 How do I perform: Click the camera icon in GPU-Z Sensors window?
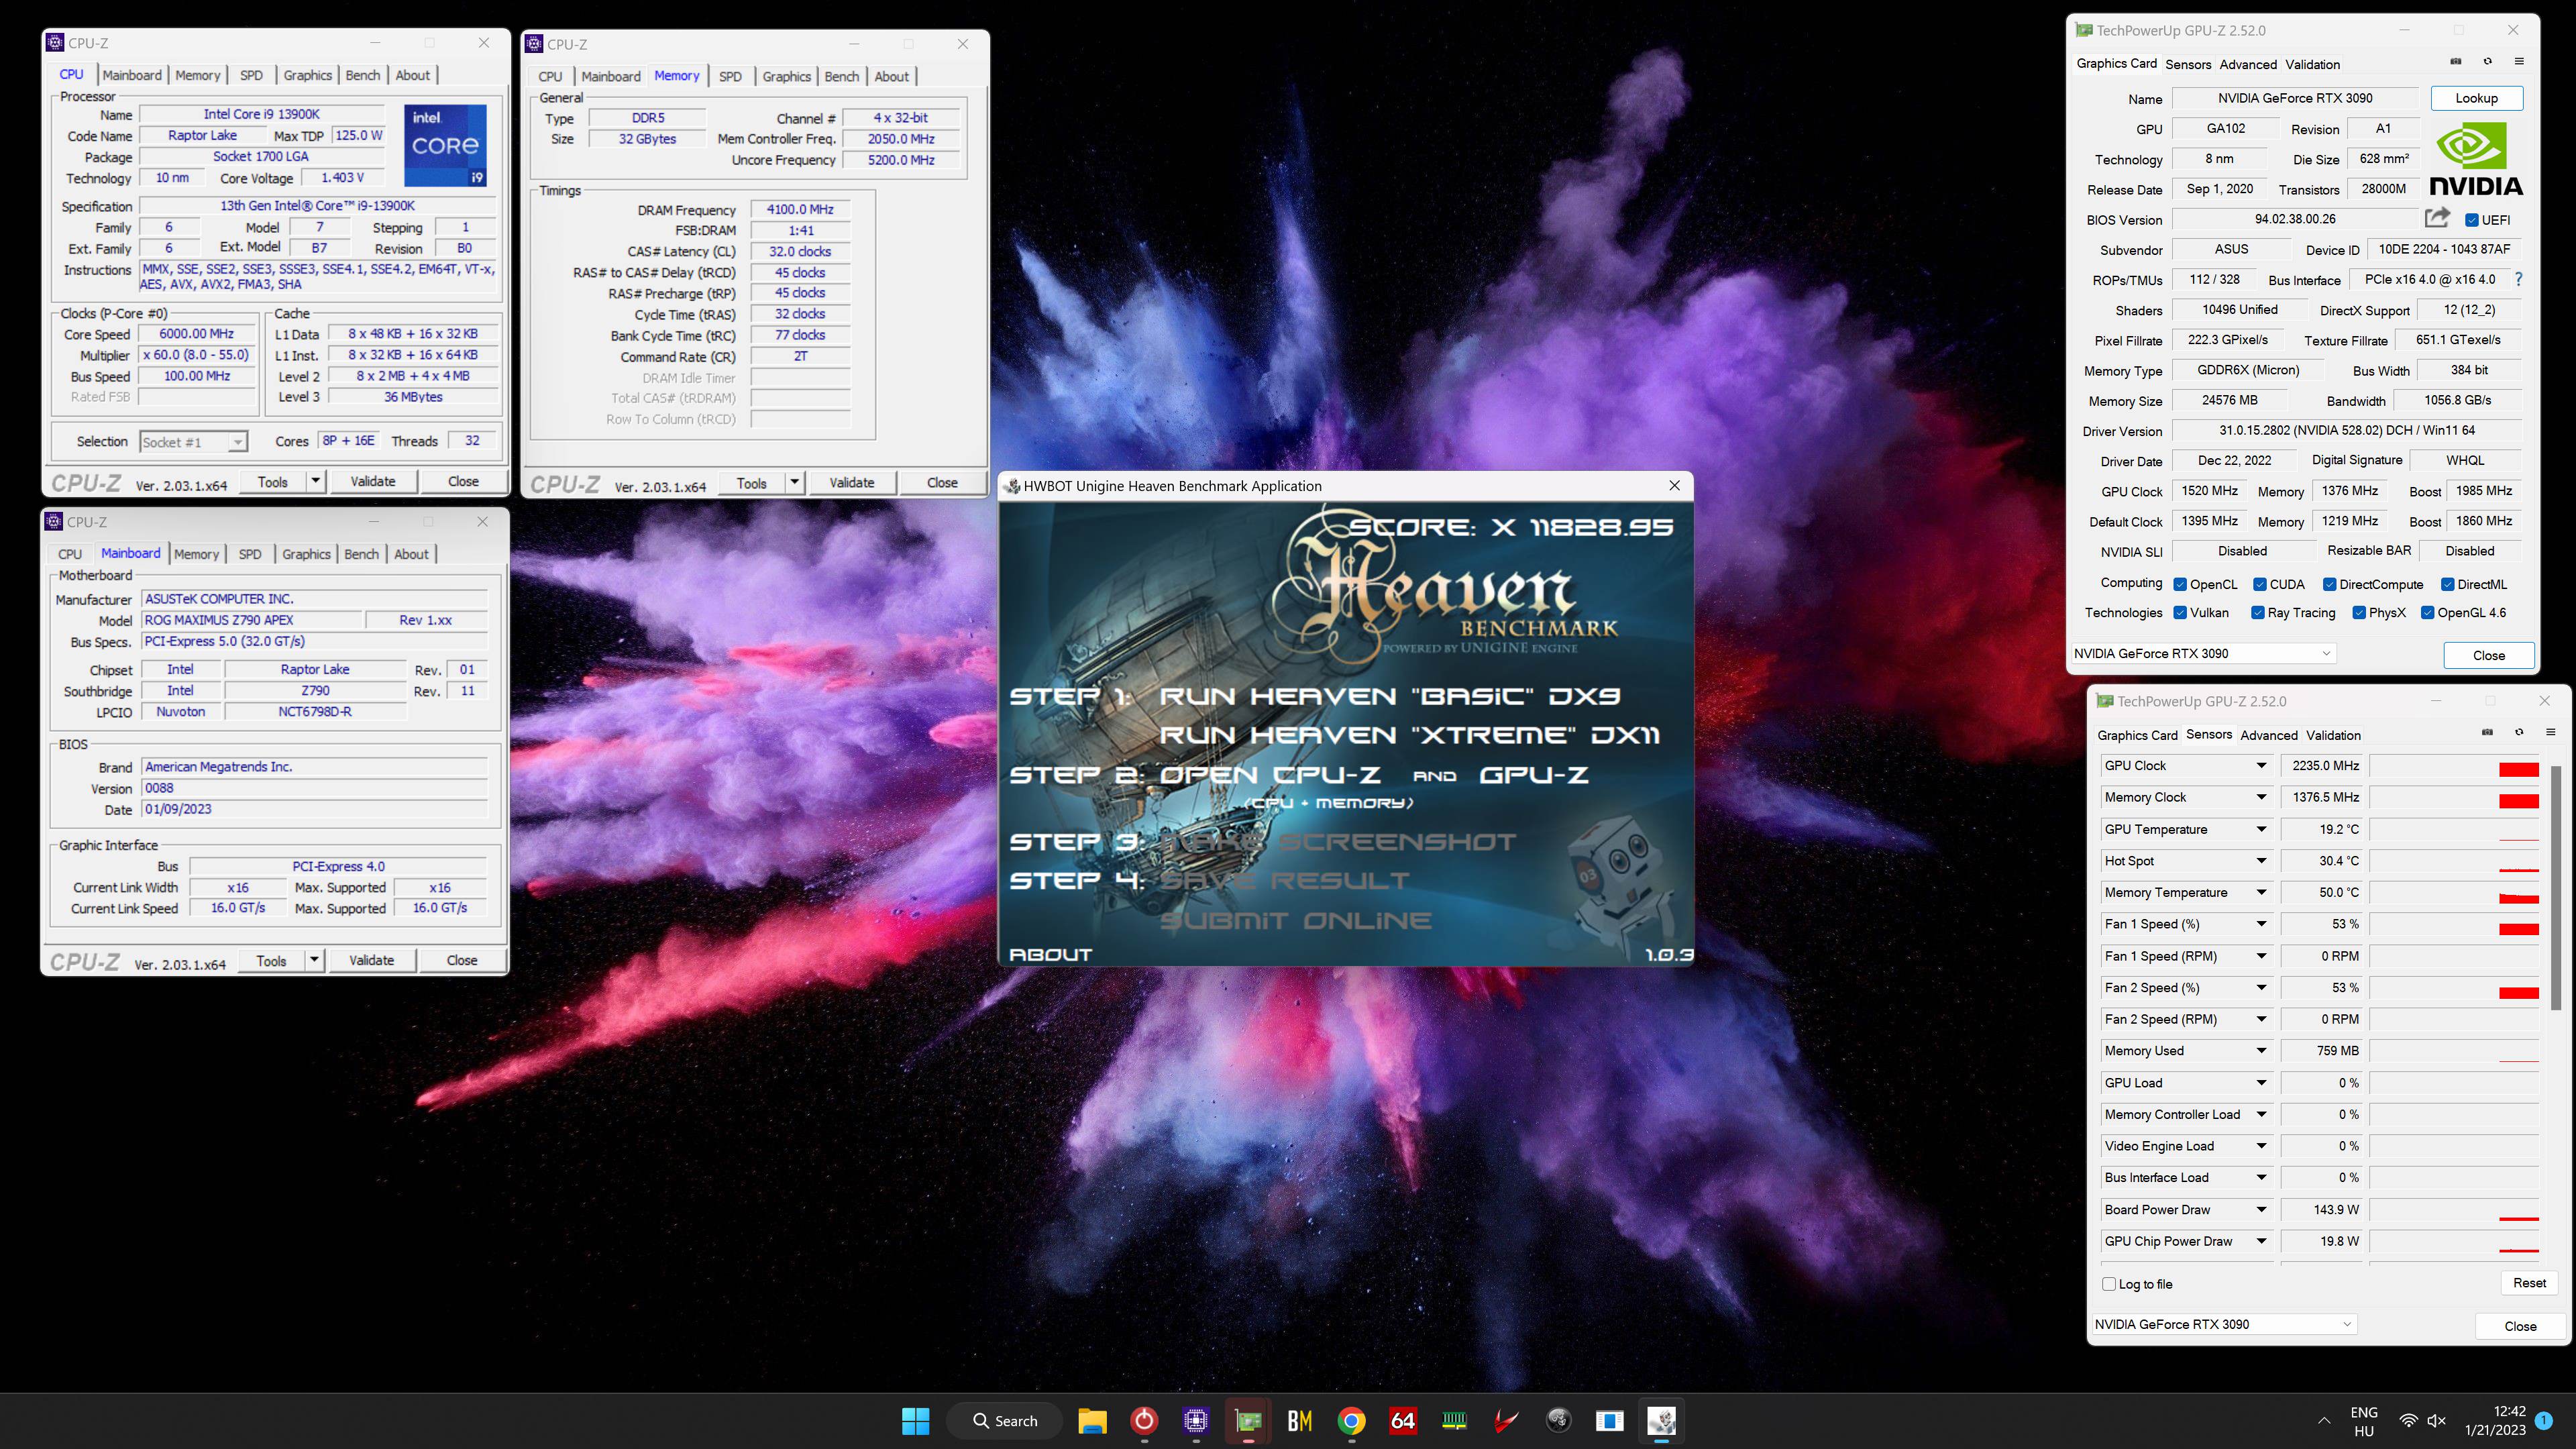2487,733
